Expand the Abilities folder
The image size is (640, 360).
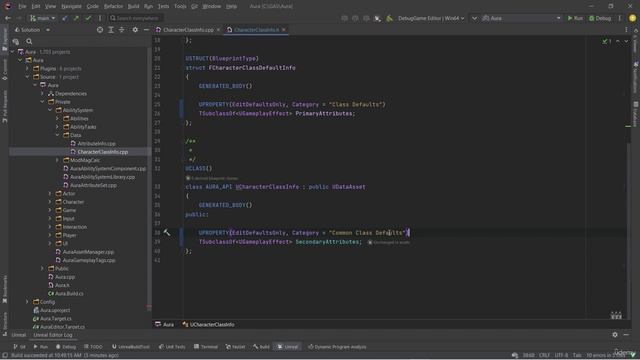(58, 118)
